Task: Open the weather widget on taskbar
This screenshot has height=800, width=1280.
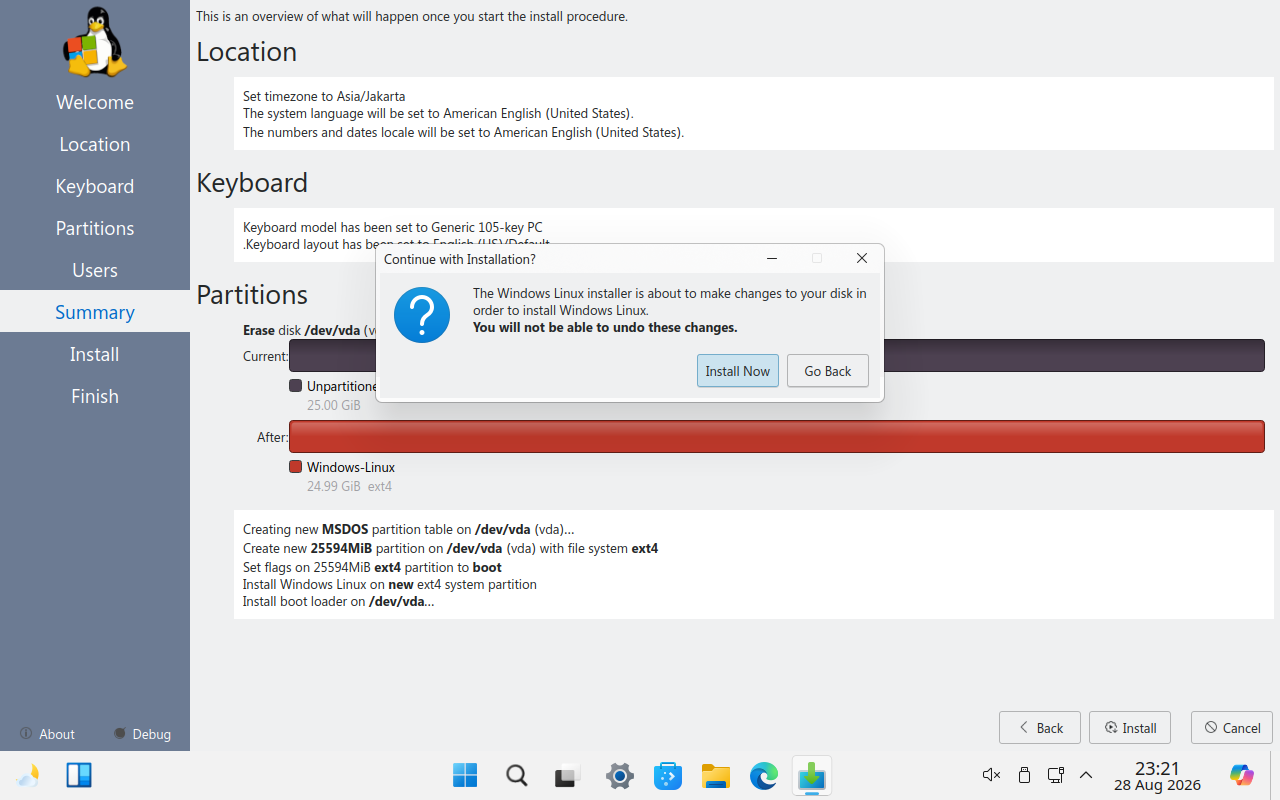Action: tap(28, 775)
